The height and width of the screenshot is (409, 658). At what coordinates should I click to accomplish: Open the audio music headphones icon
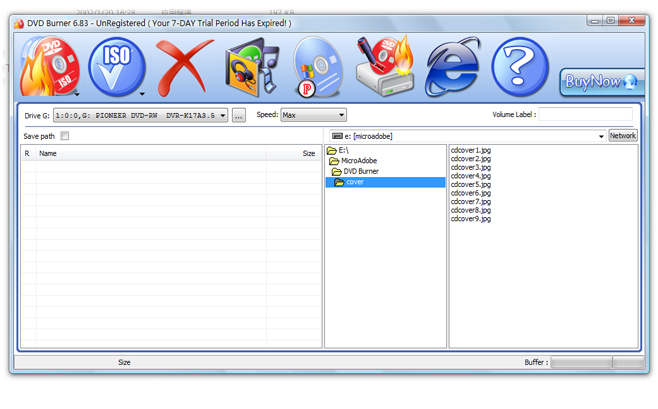(x=252, y=67)
